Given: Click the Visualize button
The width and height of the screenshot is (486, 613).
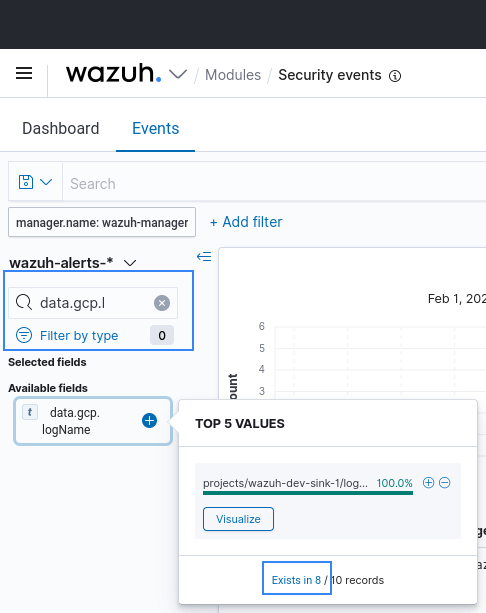Looking at the screenshot, I should pyautogui.click(x=238, y=519).
